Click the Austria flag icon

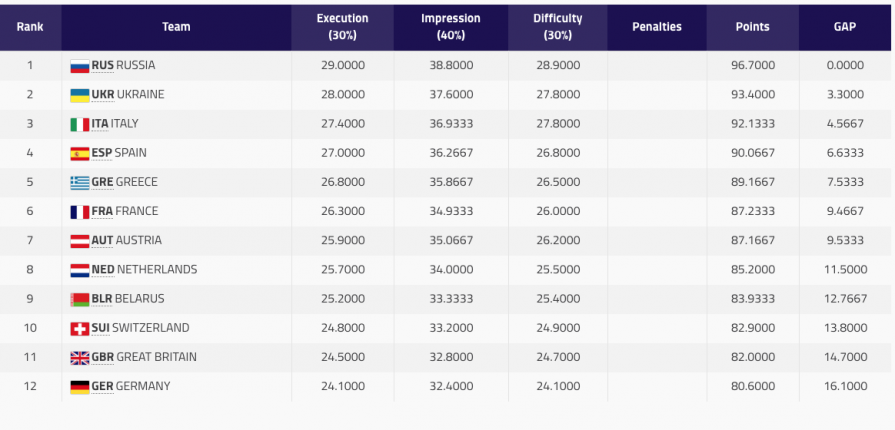pos(80,241)
